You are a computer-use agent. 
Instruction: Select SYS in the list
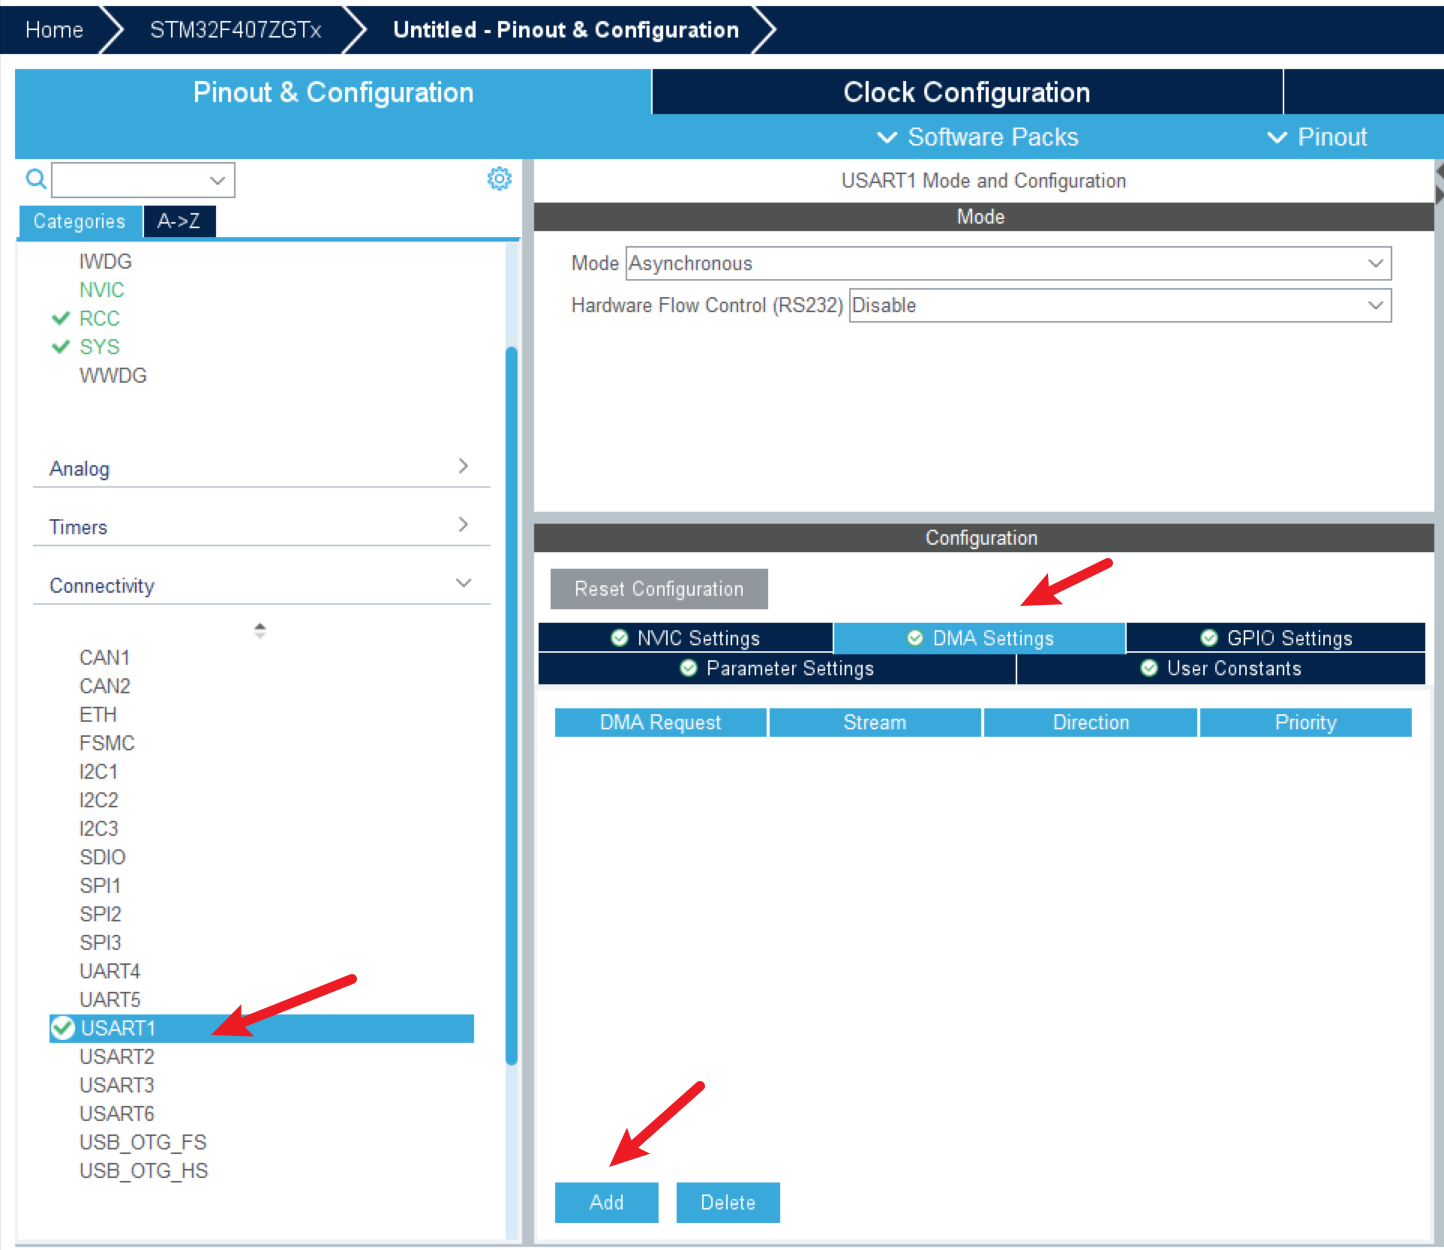pyautogui.click(x=100, y=347)
